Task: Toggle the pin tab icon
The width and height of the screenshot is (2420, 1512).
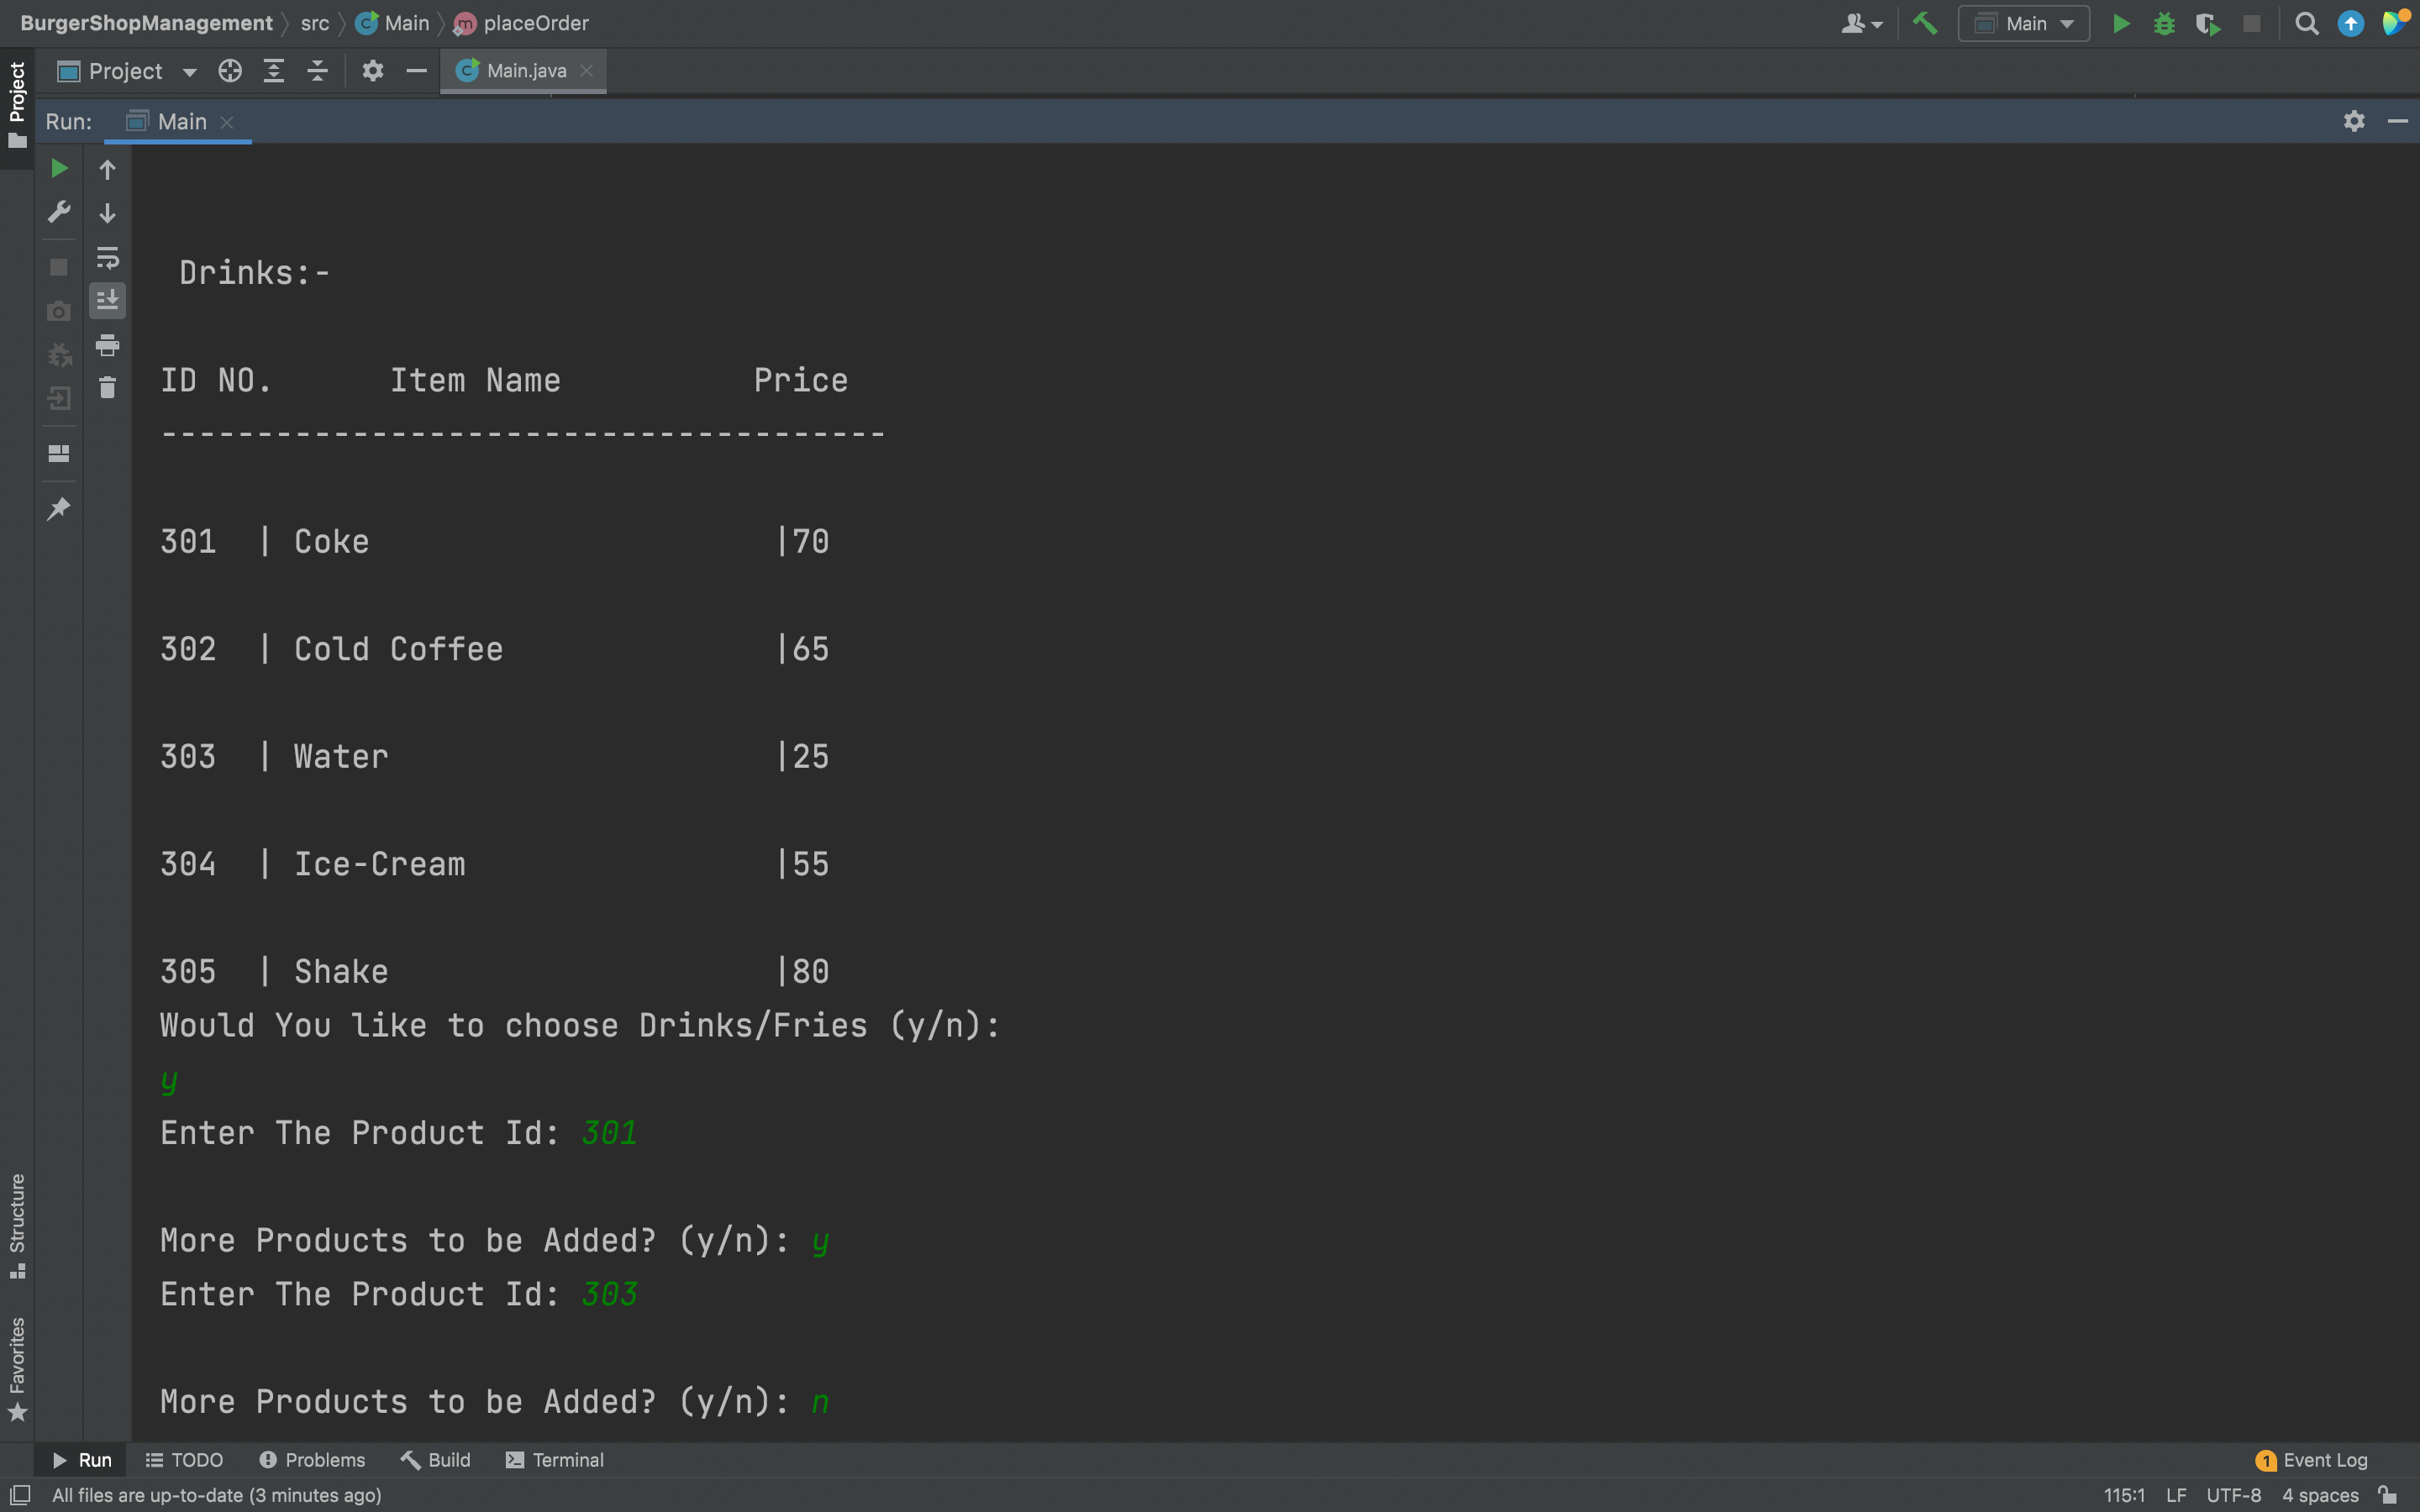Action: tap(59, 508)
